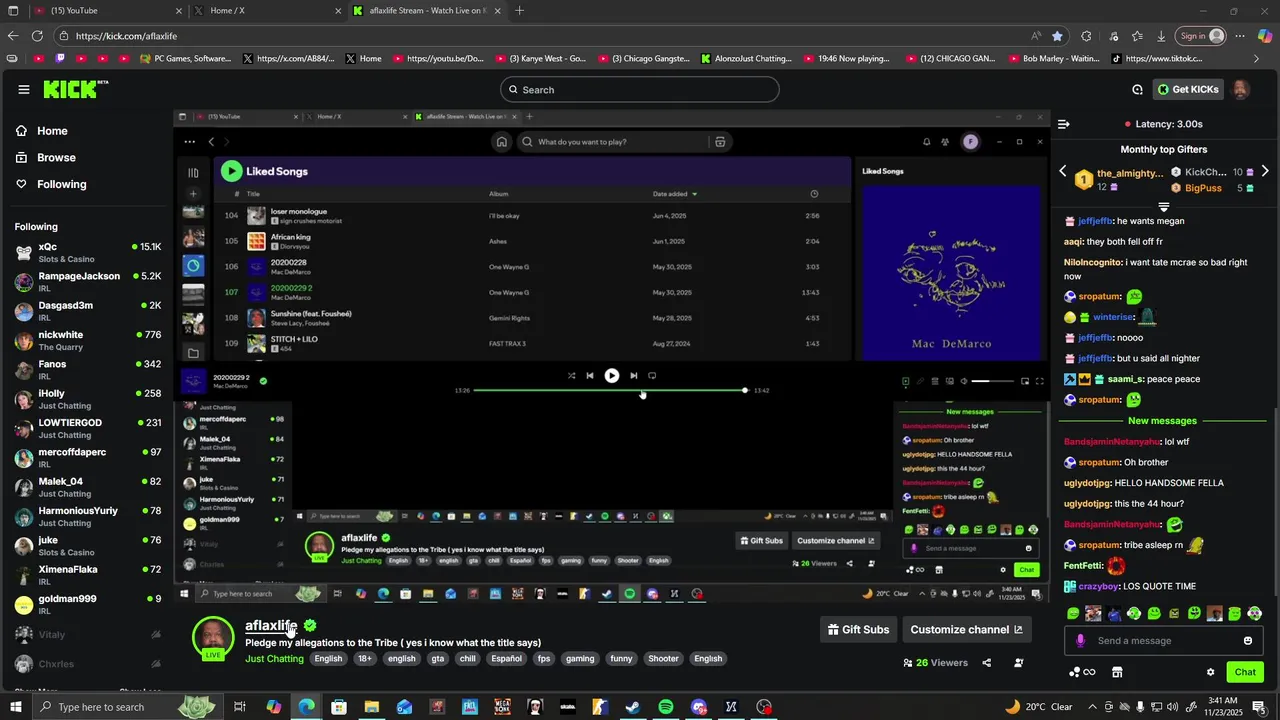The height and width of the screenshot is (720, 1280).
Task: Click the Spotify play button in streamed video
Action: coord(611,376)
